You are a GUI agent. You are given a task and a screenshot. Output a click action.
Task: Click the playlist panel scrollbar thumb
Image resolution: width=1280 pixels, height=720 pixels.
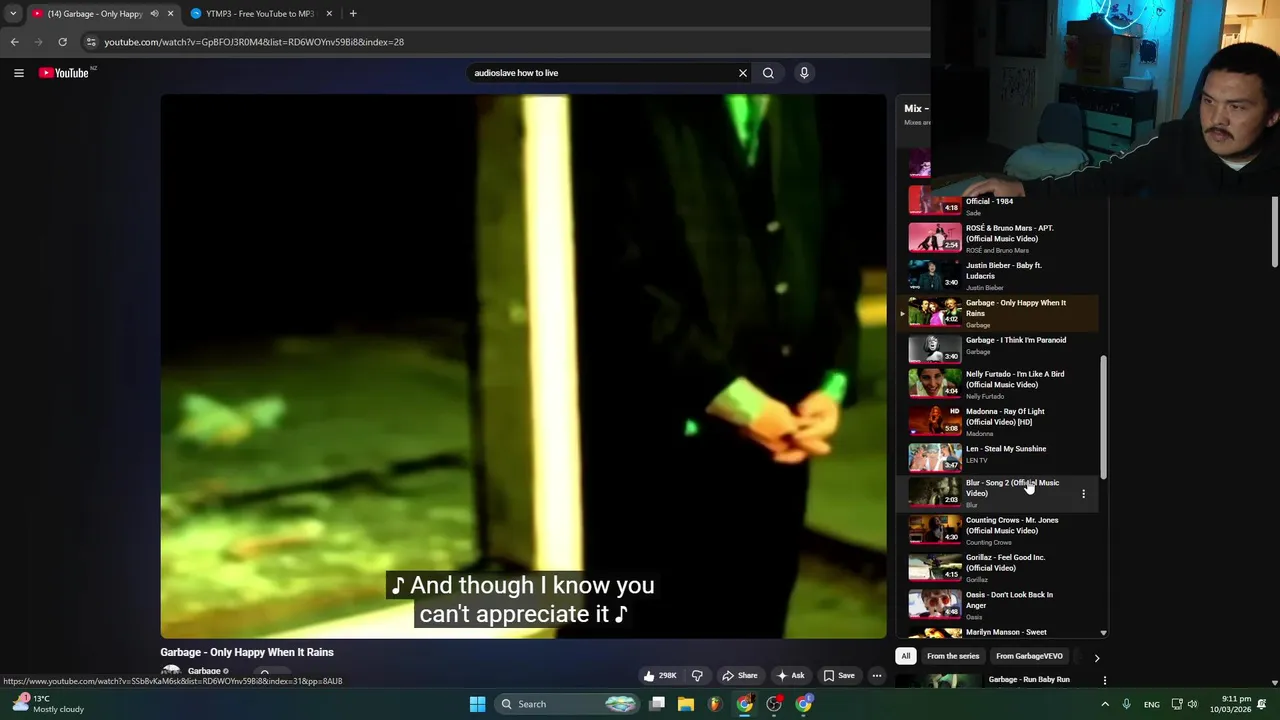click(1103, 416)
